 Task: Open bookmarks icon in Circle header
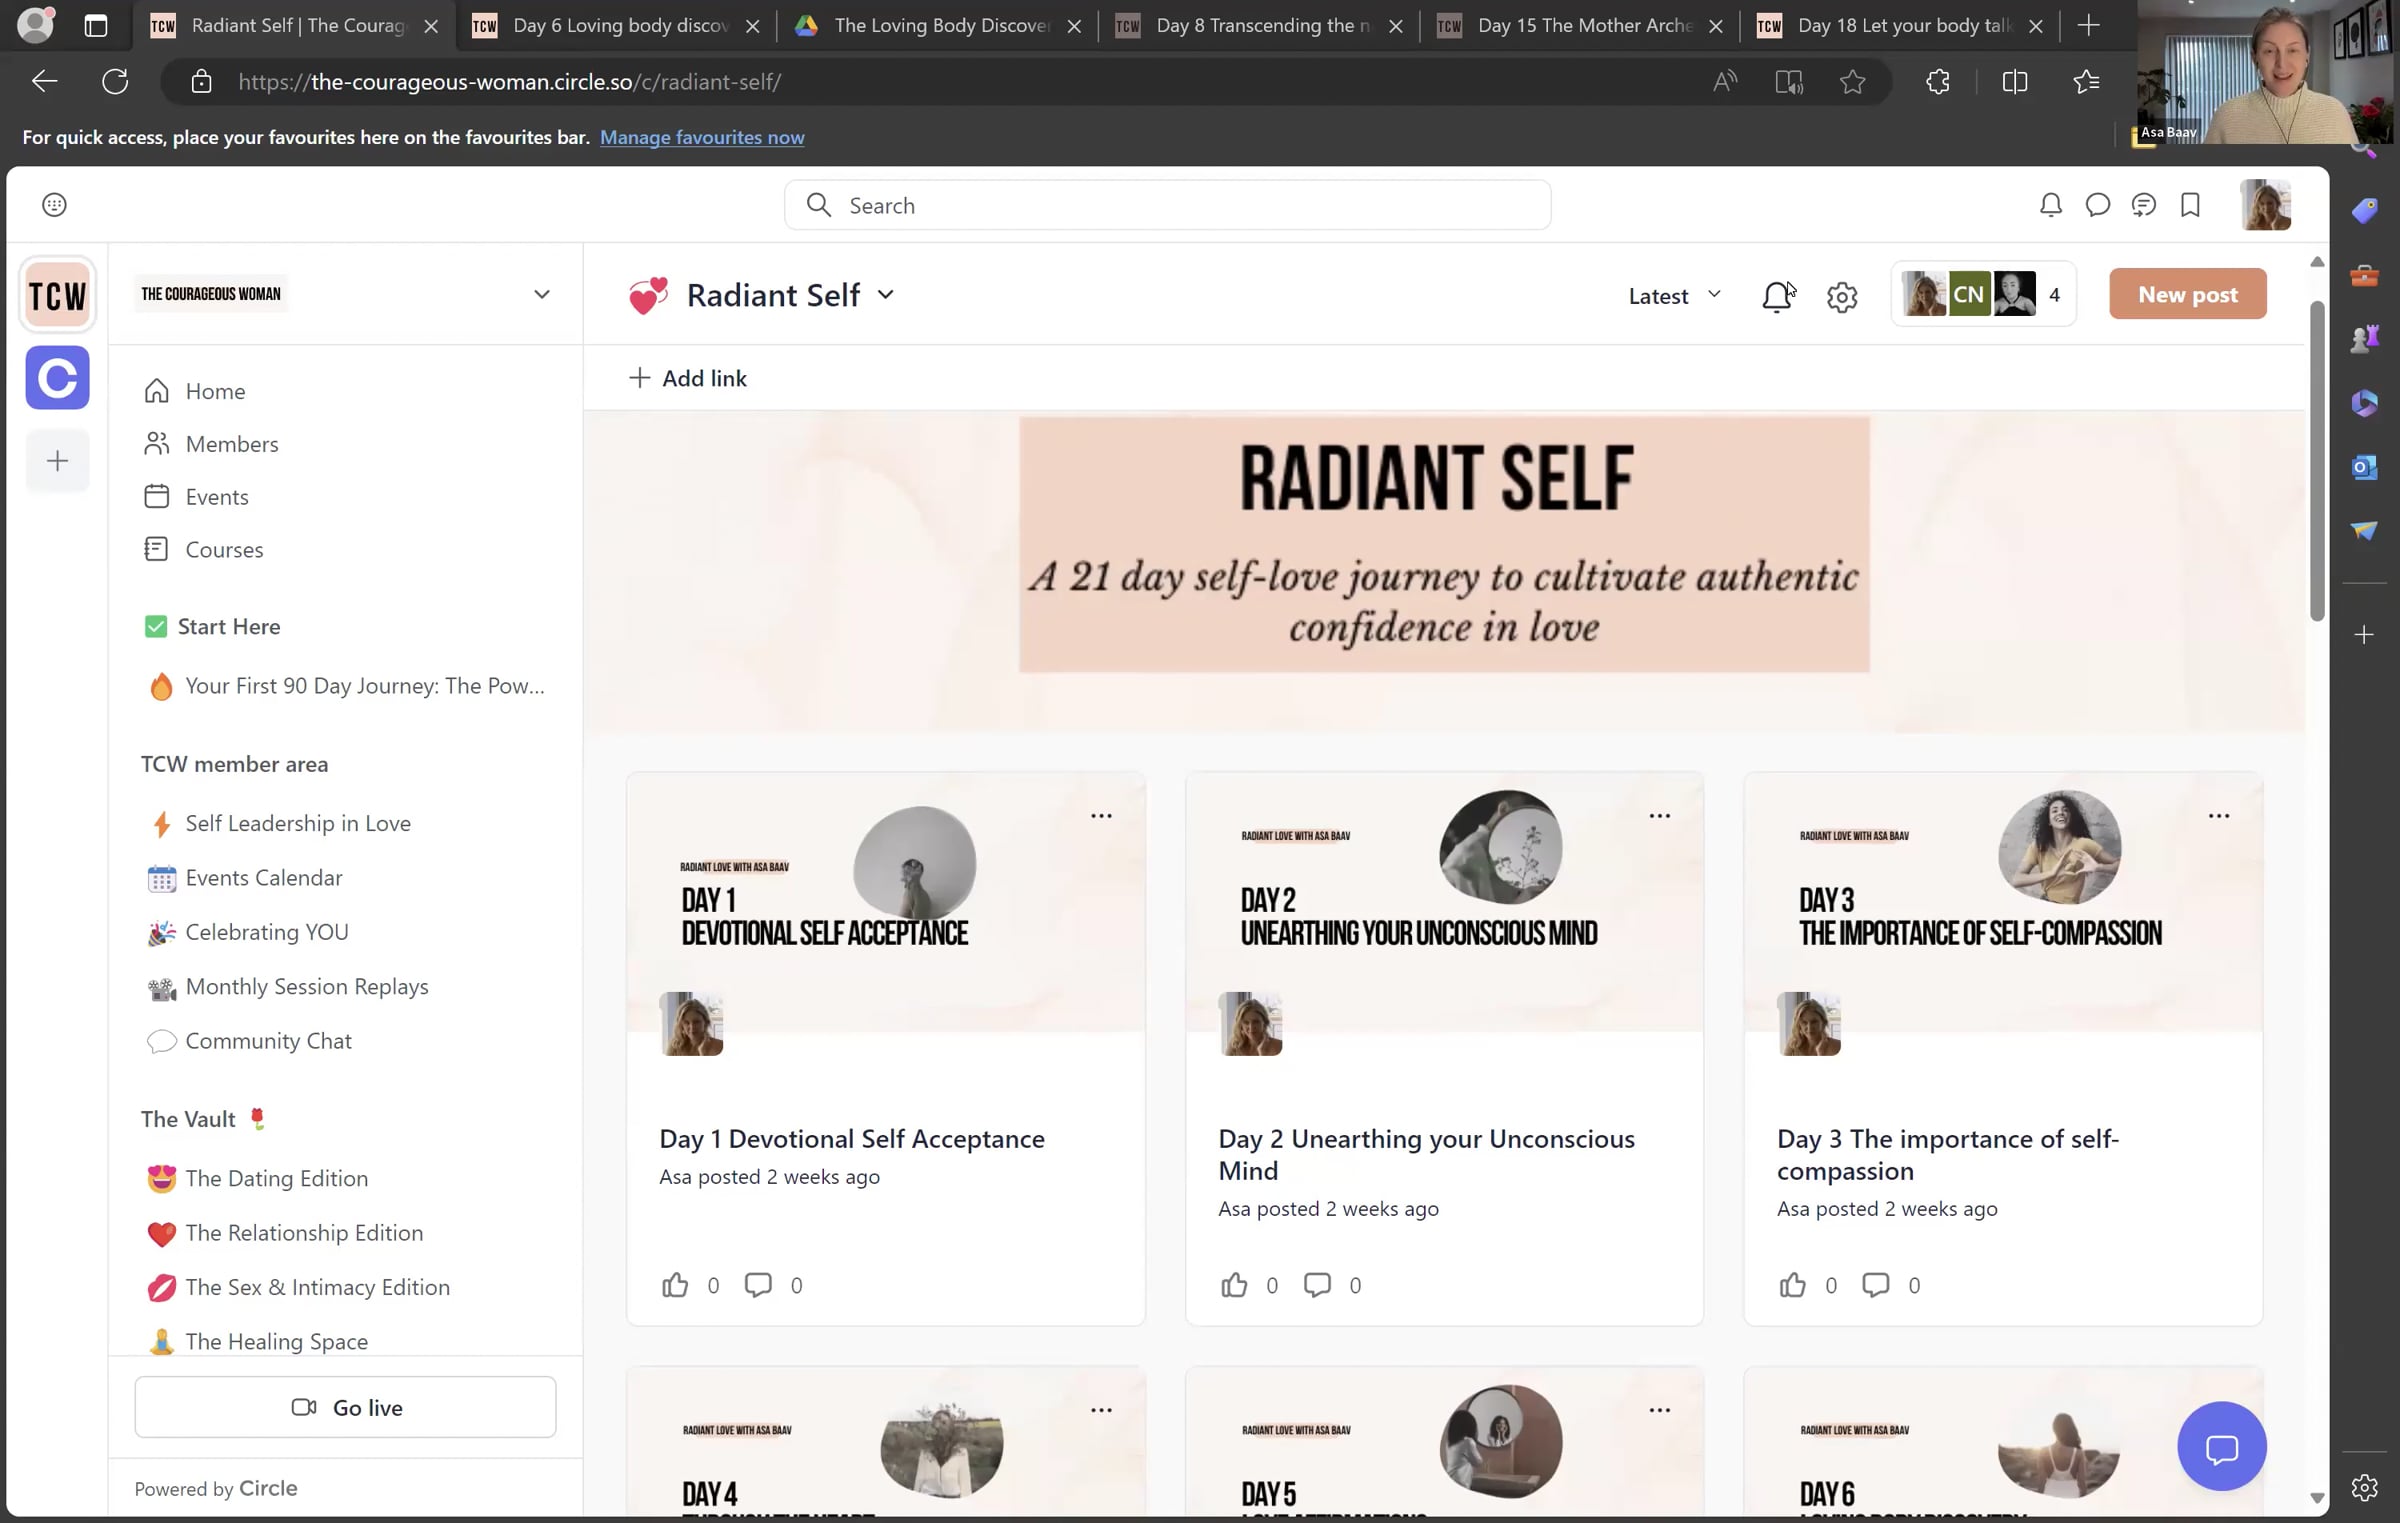(x=2190, y=205)
